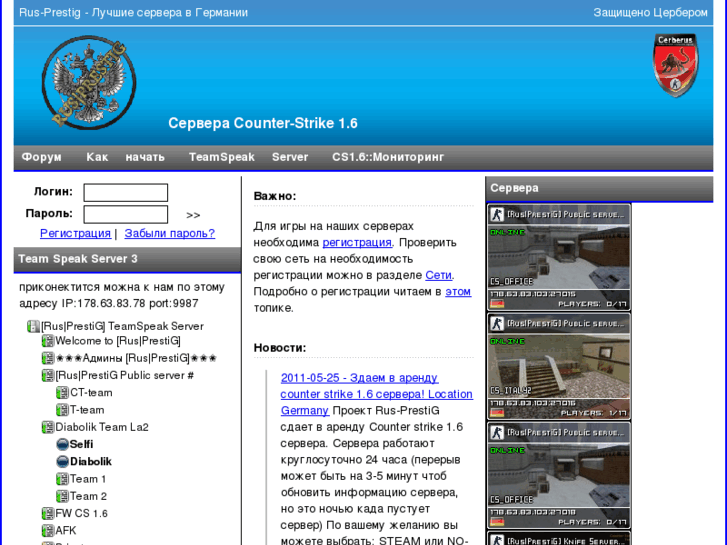The image size is (727, 545).
Task: Click the Selfi user status icon
Action: pyautogui.click(x=62, y=444)
